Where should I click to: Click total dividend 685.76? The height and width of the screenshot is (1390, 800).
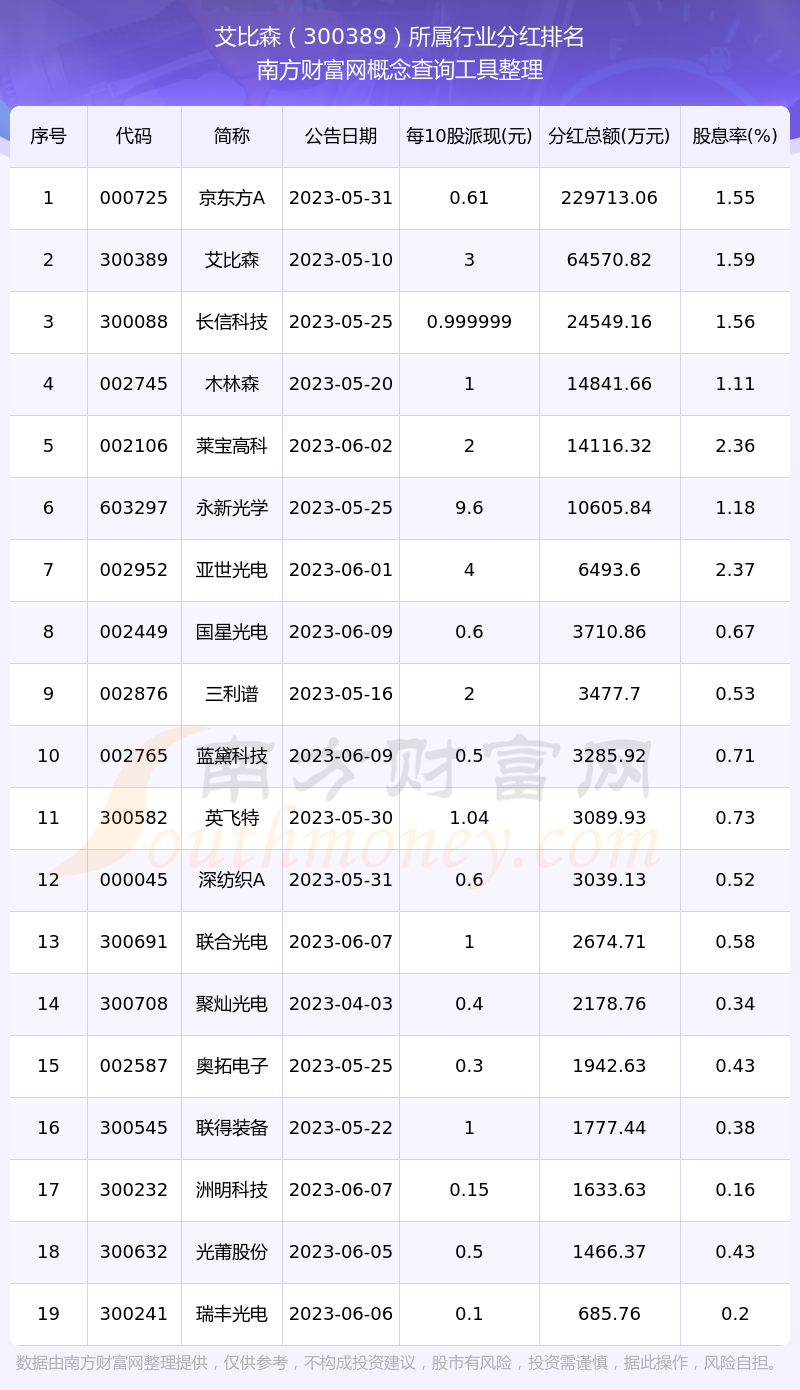610,1314
